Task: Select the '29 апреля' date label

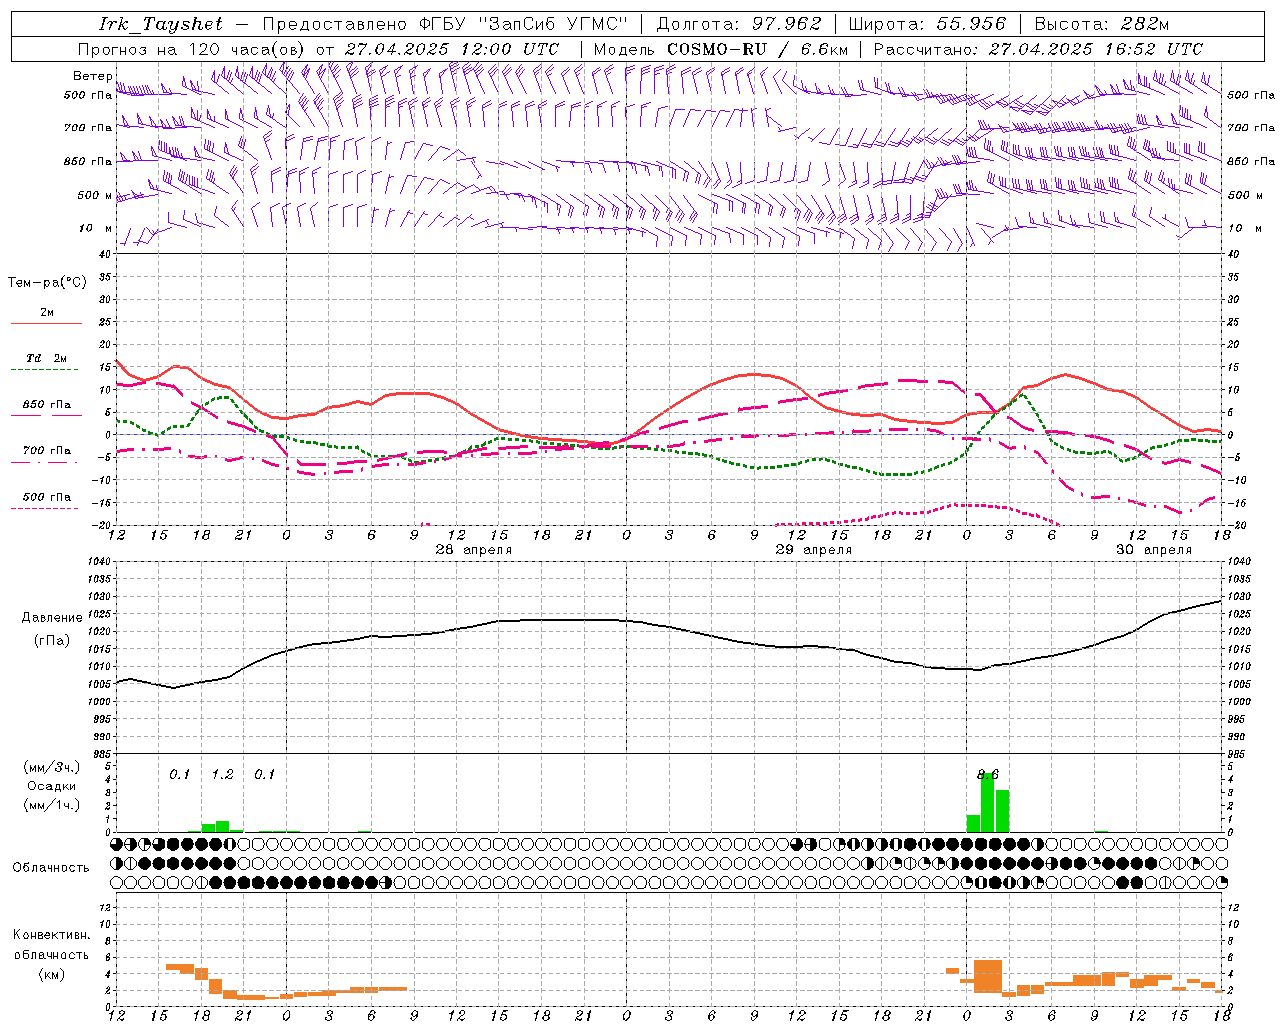Action: pyautogui.click(x=814, y=550)
